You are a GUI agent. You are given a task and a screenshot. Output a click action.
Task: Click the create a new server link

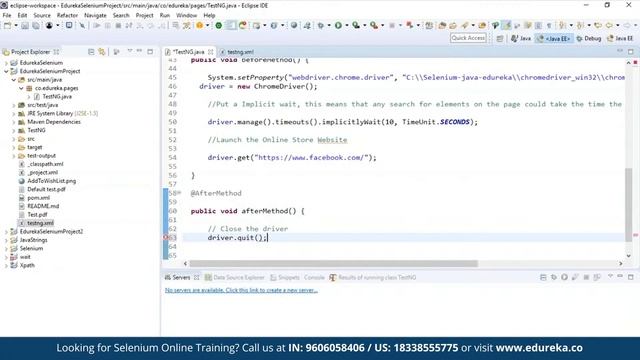241,290
